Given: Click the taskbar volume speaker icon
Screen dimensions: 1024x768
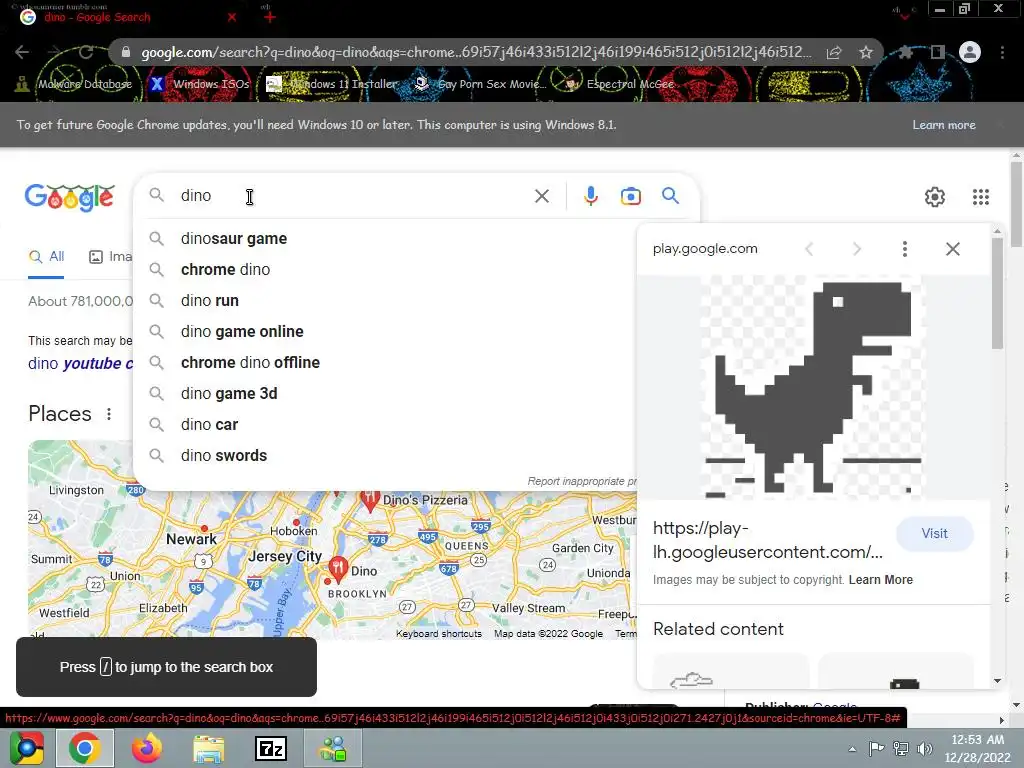Looking at the screenshot, I should pos(925,749).
